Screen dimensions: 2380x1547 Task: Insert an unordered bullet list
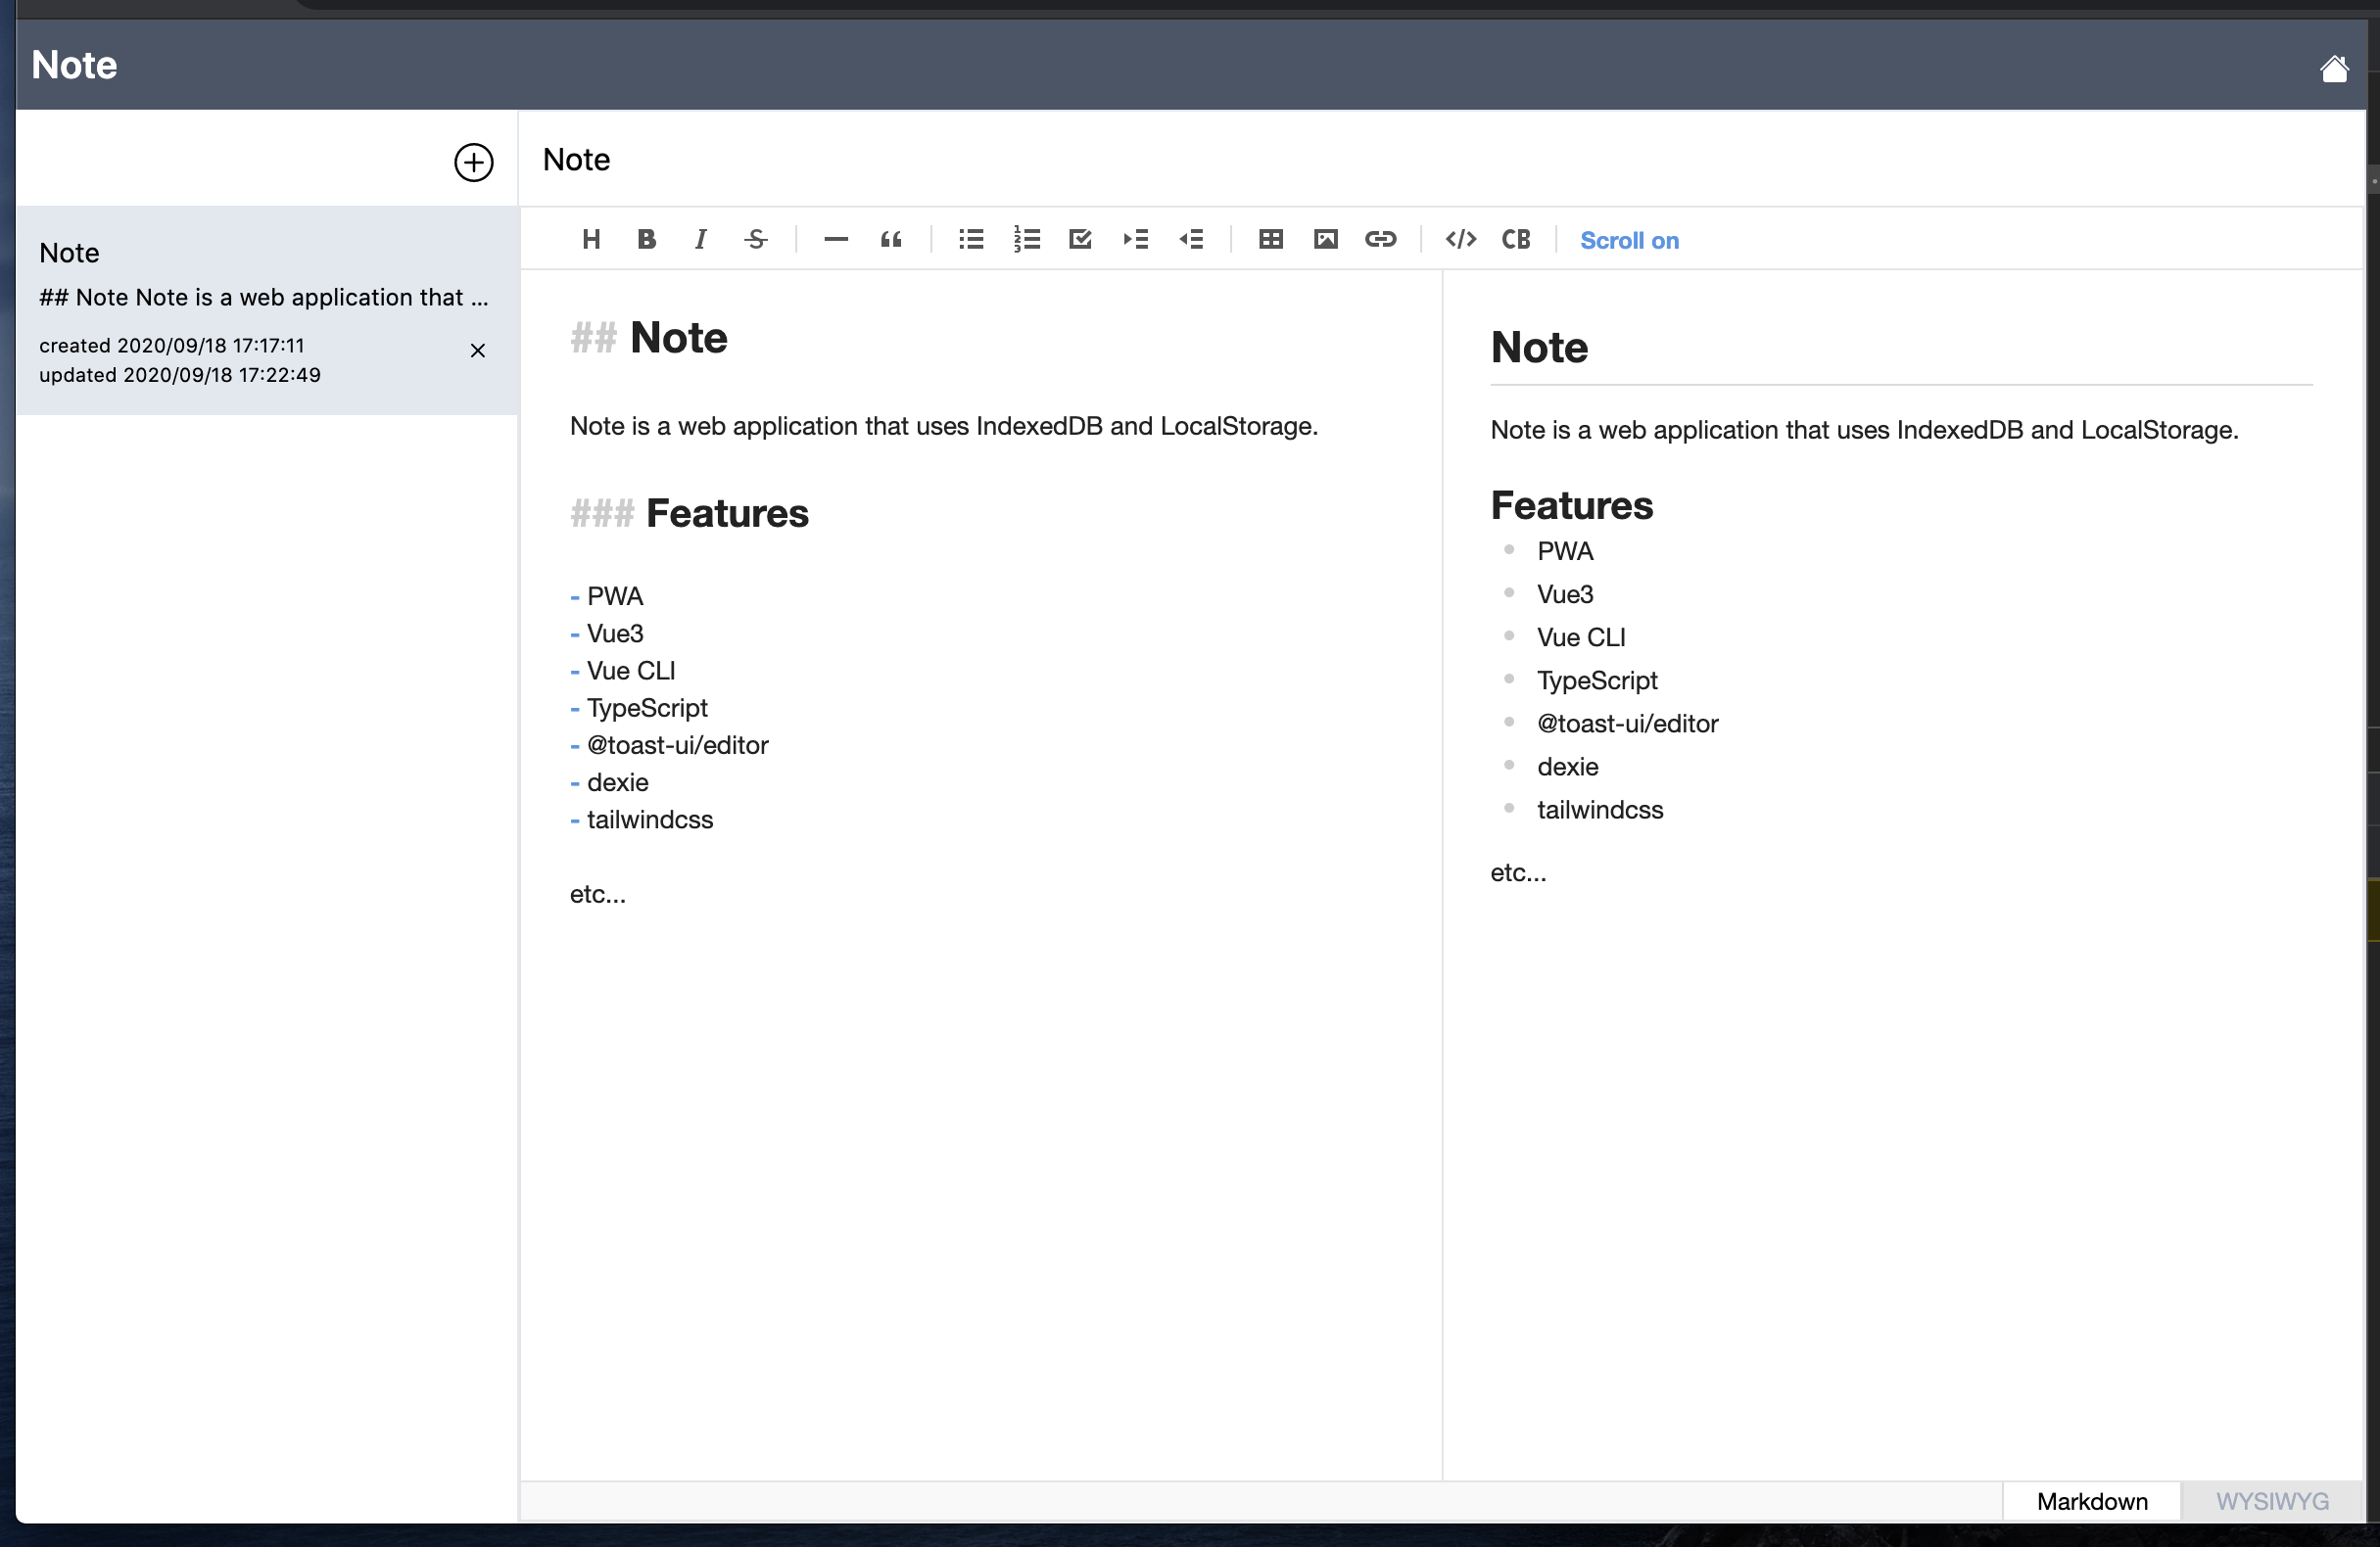(971, 239)
